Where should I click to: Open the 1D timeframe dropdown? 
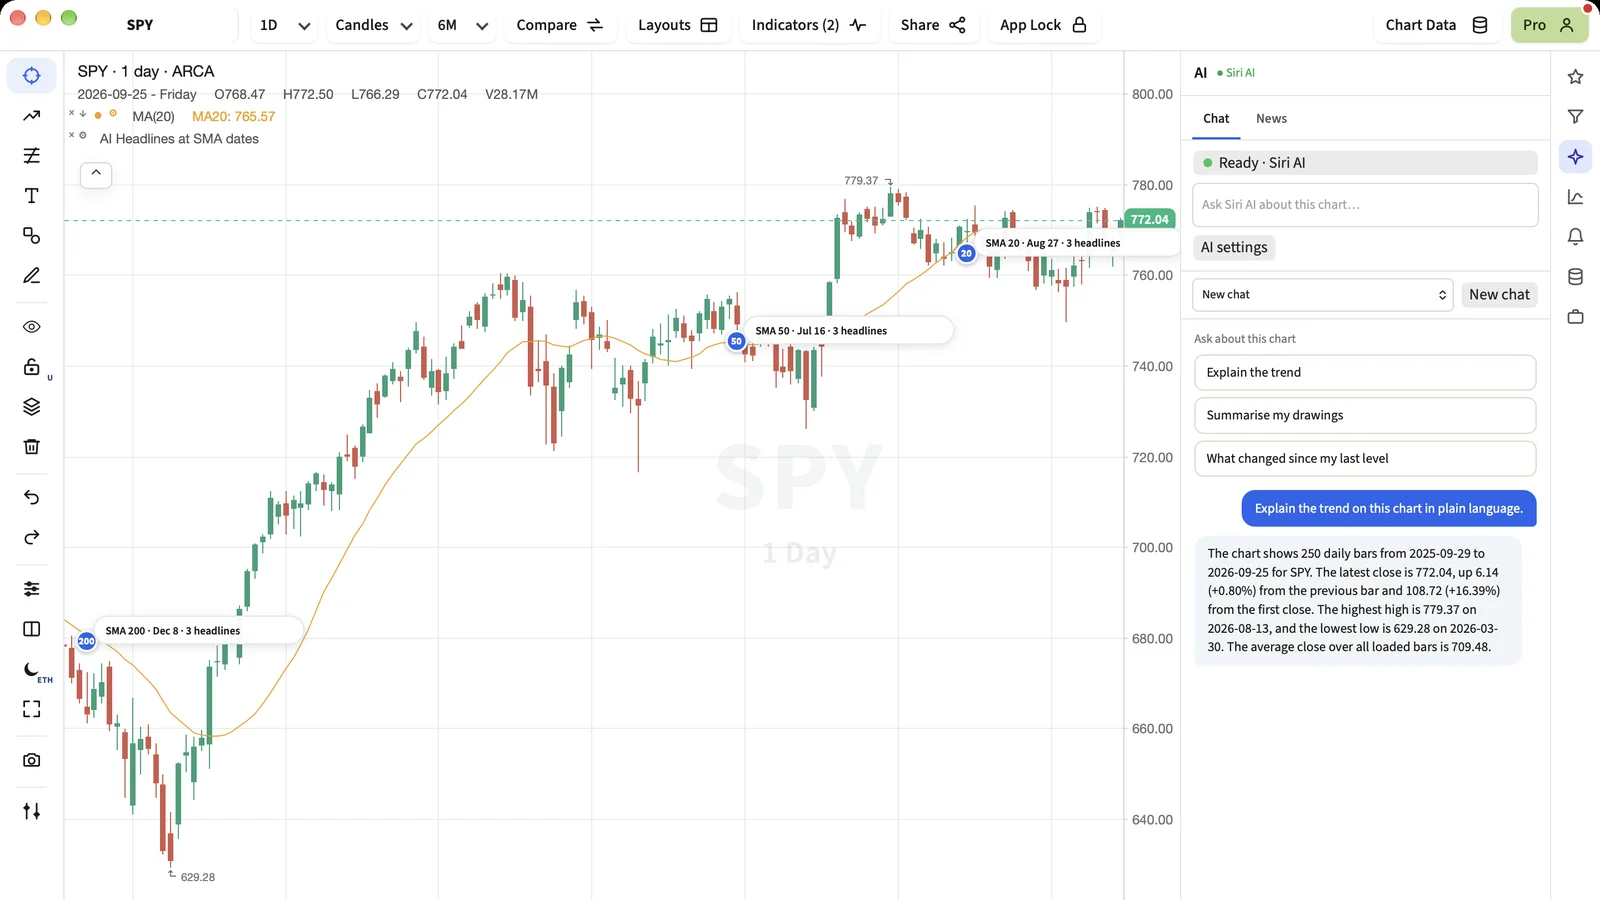(284, 25)
